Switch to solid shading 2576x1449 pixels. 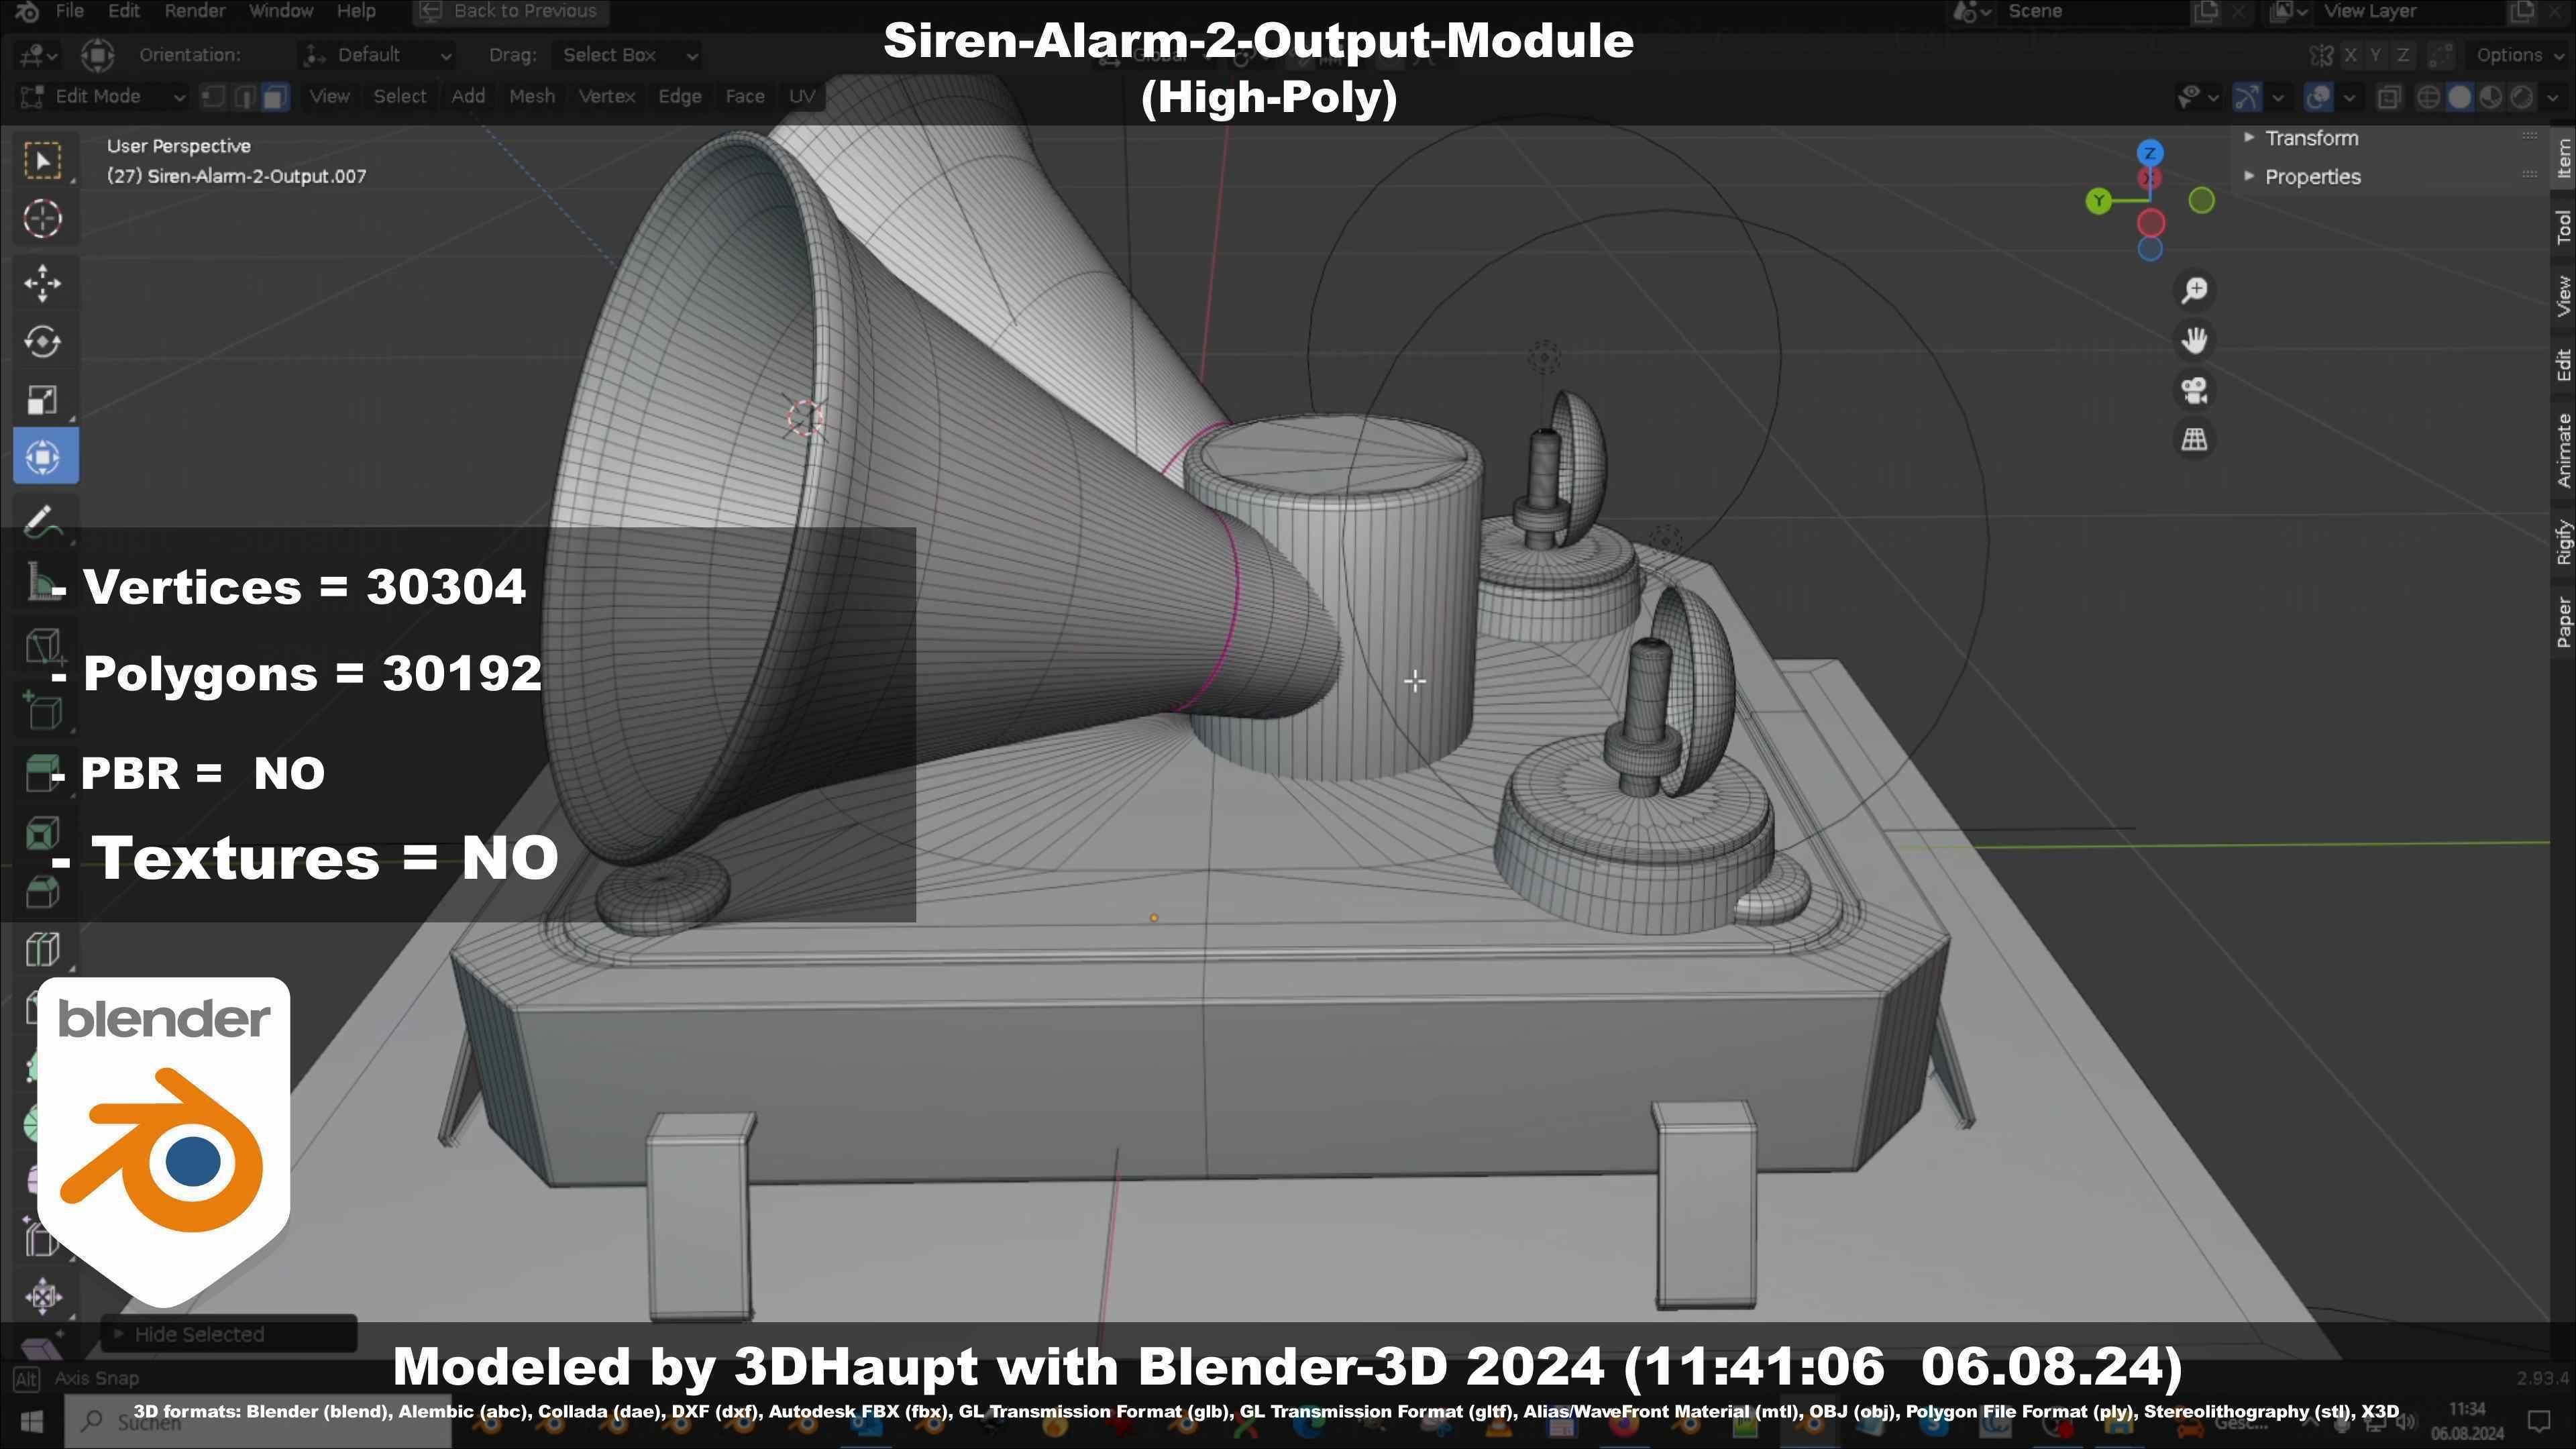pyautogui.click(x=2460, y=97)
